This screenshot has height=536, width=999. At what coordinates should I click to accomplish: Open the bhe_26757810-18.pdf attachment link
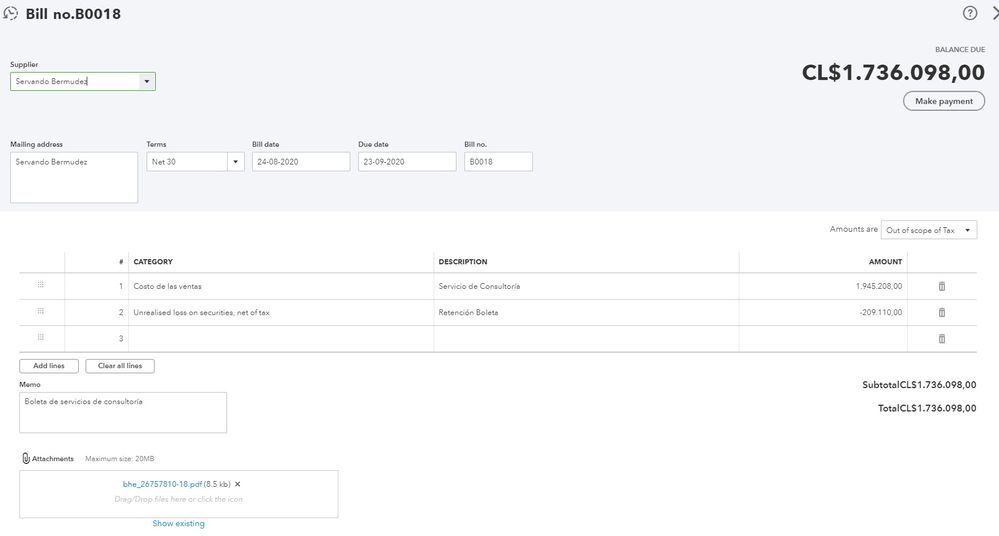click(162, 484)
